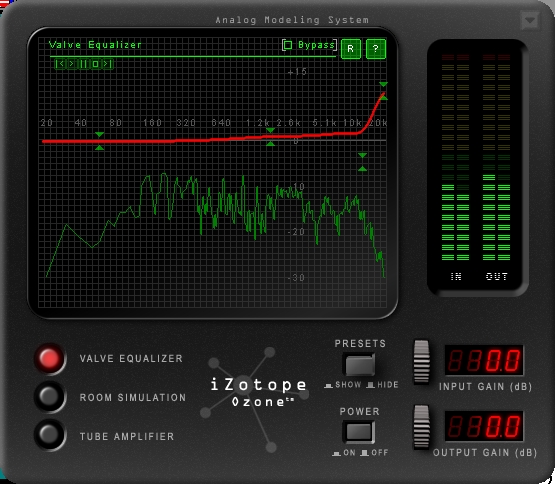Open help with the ? button
Image resolution: width=555 pixels, height=484 pixels.
376,49
